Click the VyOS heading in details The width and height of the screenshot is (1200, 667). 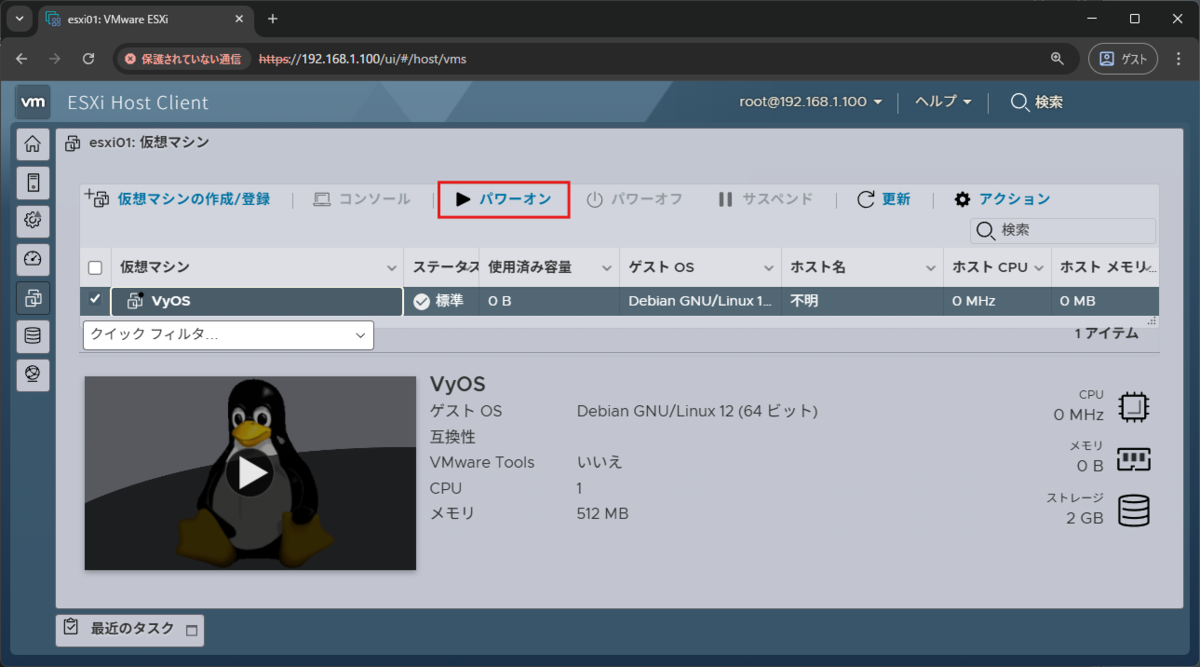tap(457, 384)
